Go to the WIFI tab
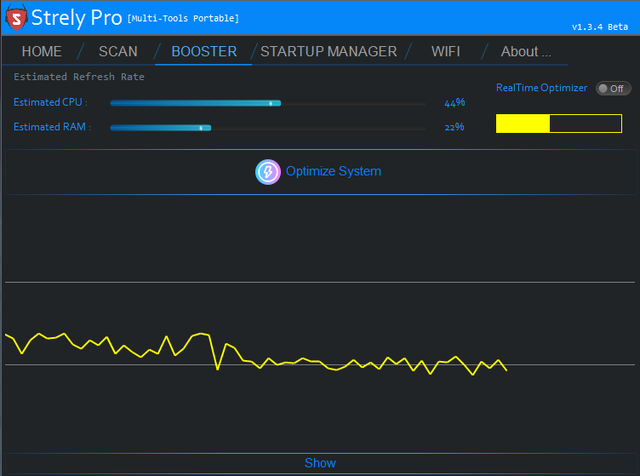 (445, 51)
